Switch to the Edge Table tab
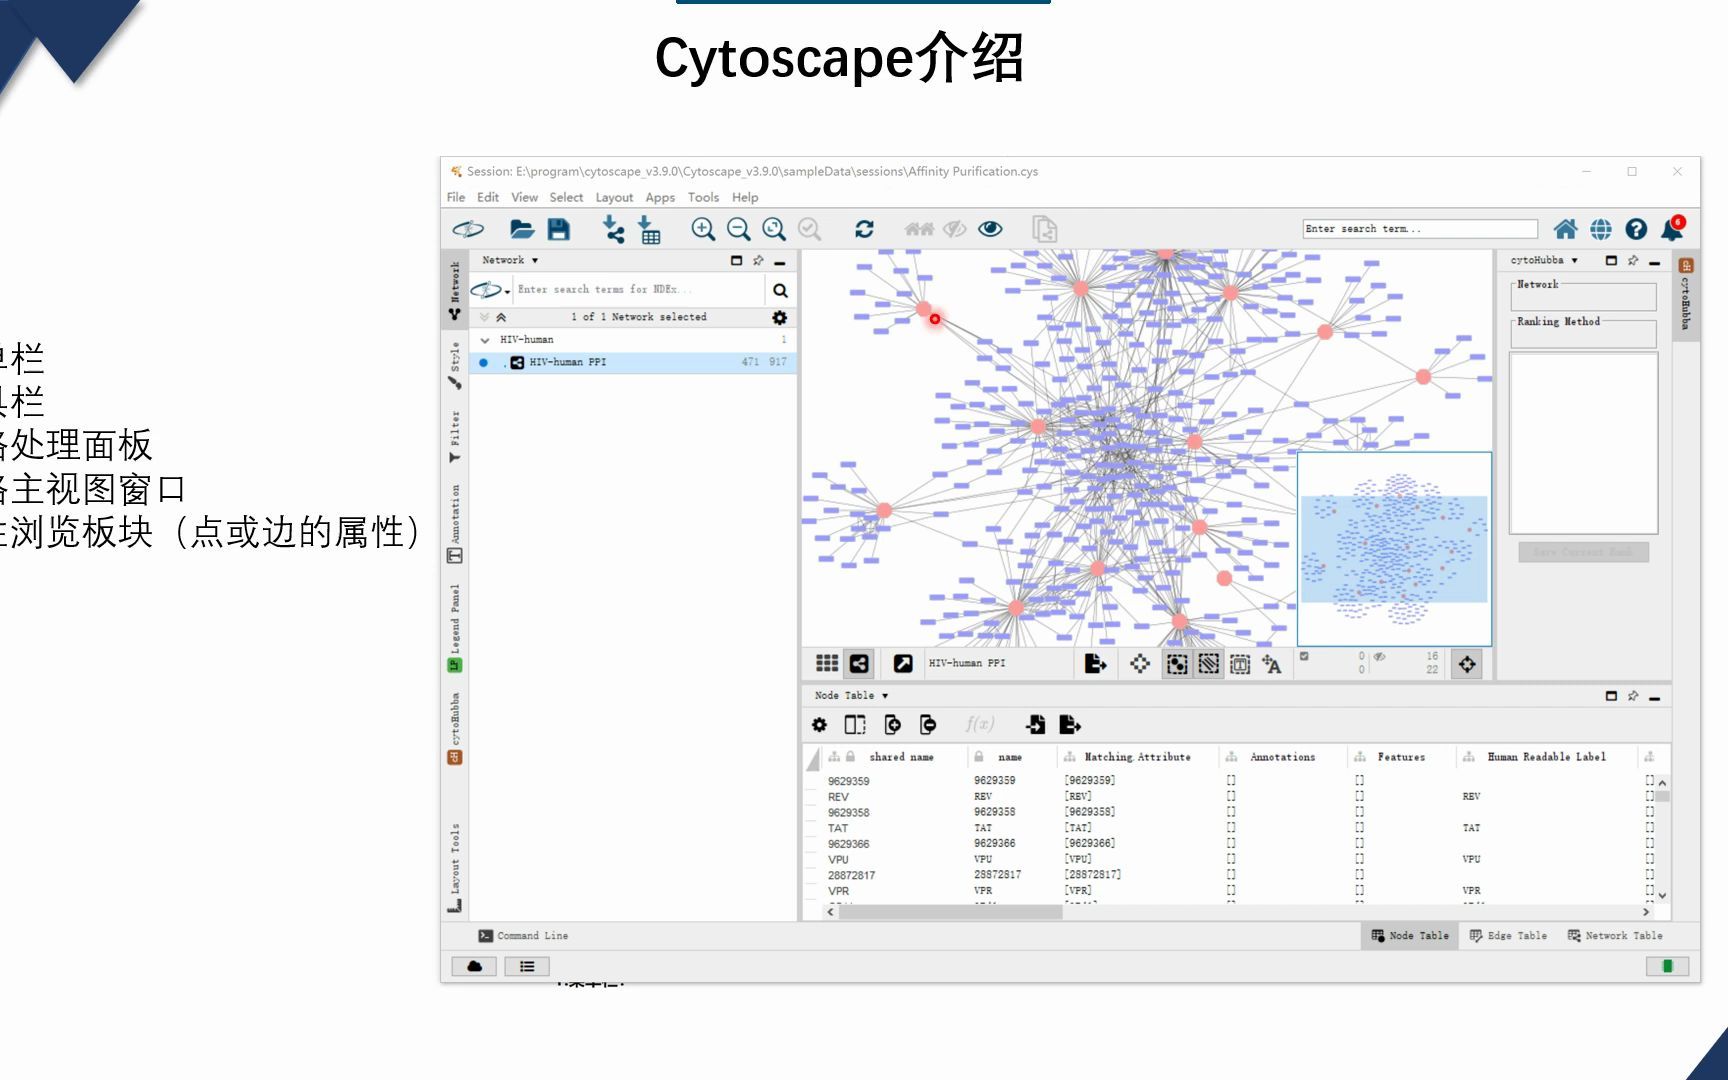The width and height of the screenshot is (1728, 1080). (x=1508, y=935)
